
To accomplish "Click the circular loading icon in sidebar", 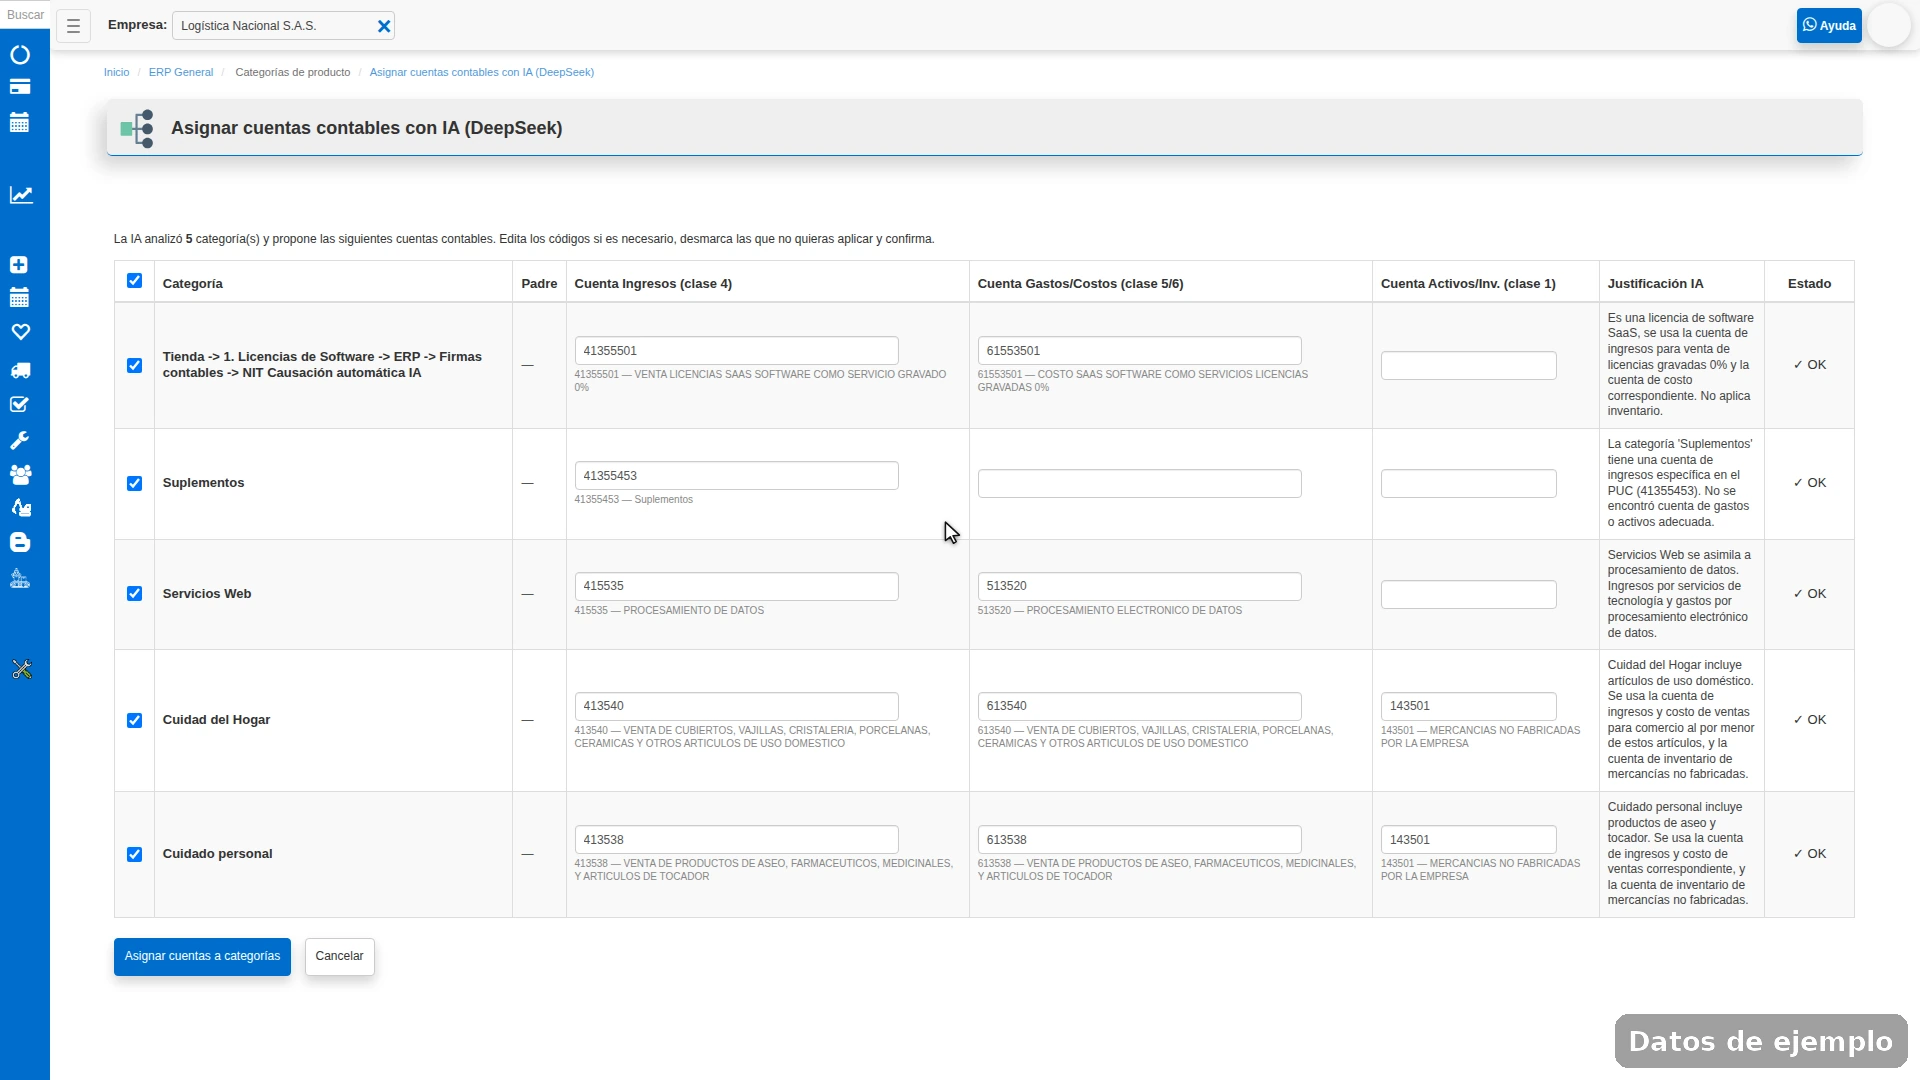I will [x=20, y=55].
